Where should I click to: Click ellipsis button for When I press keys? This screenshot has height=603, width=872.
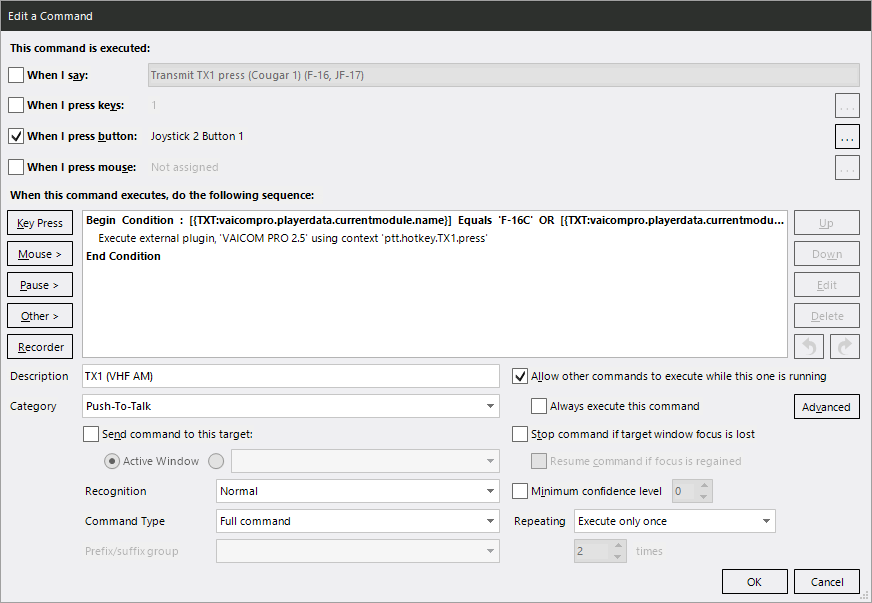[x=847, y=106]
